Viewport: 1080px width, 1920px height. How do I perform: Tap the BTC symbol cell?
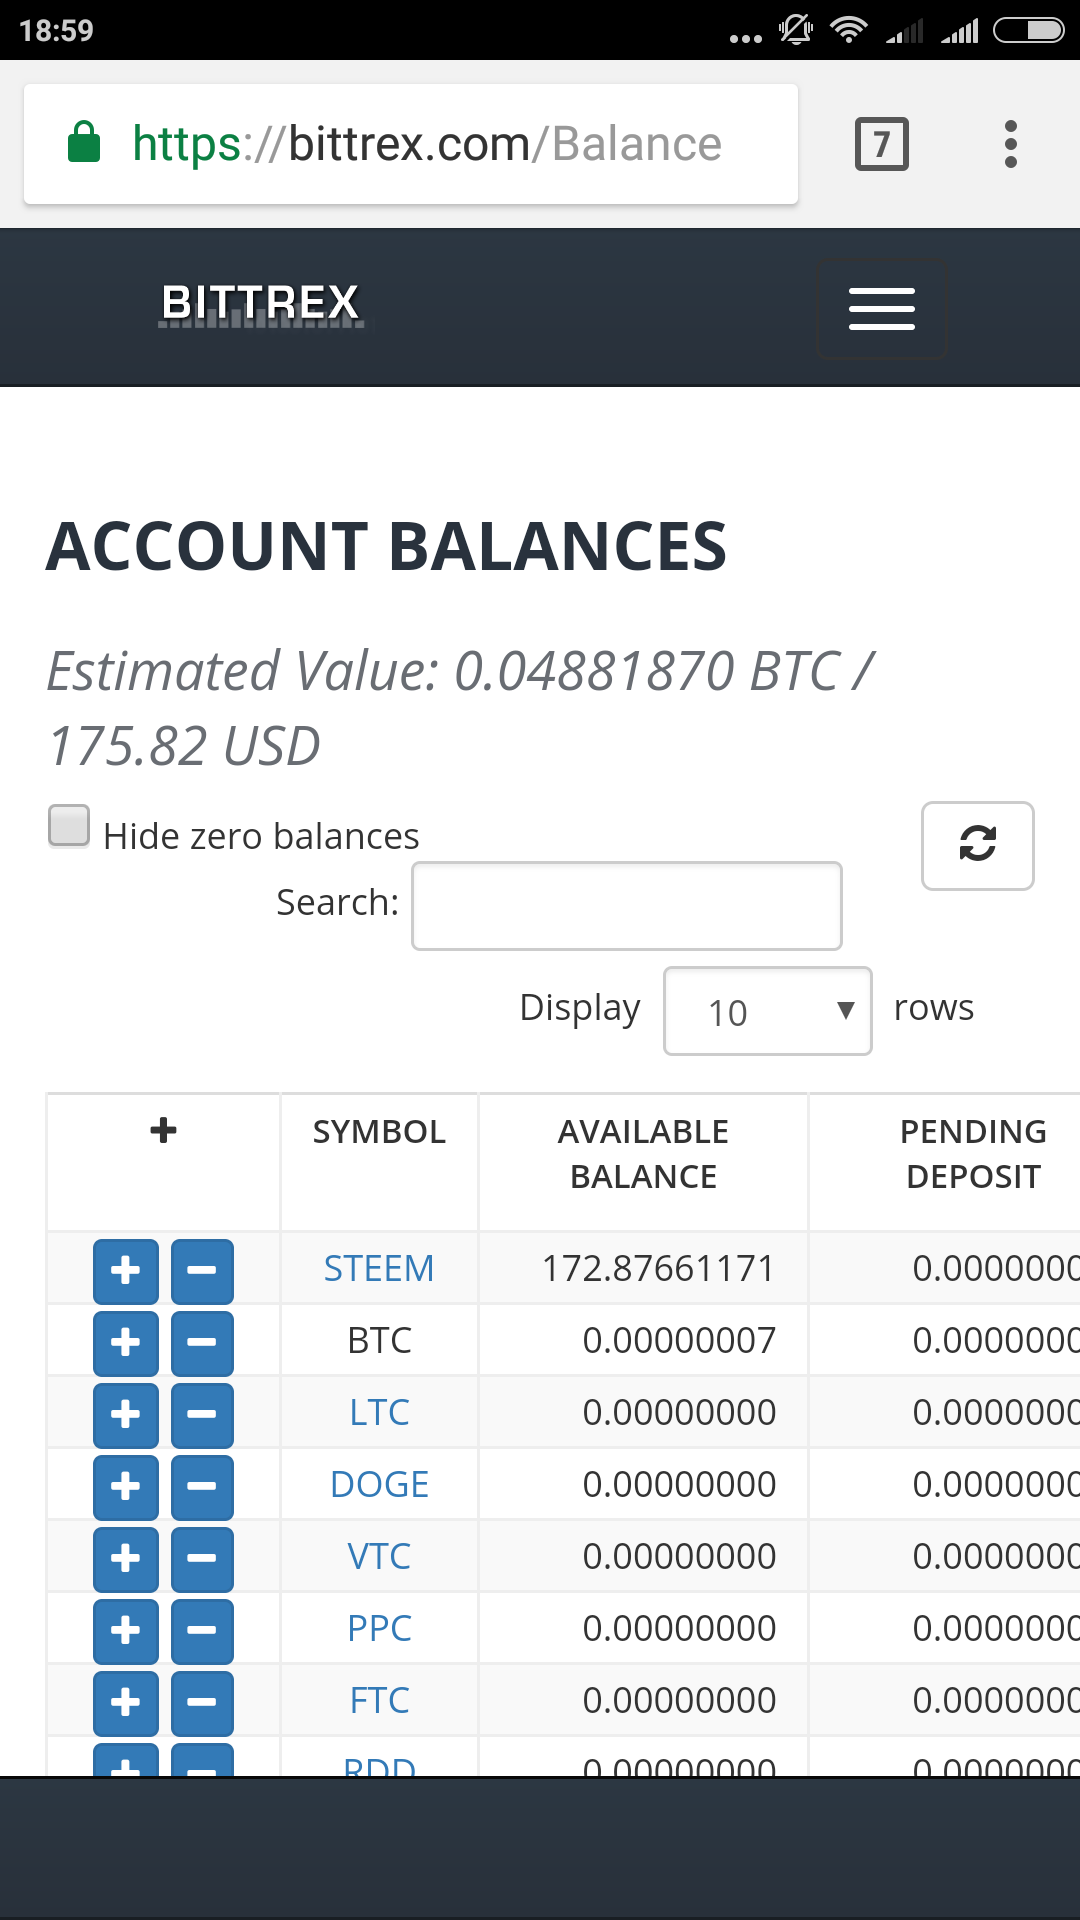(379, 1341)
